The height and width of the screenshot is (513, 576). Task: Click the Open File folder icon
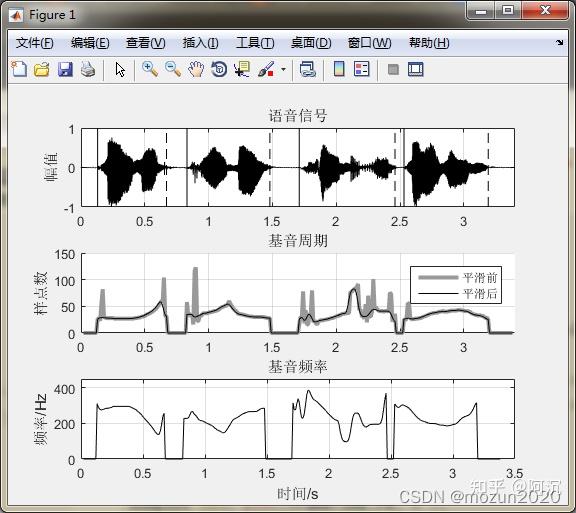tap(42, 69)
